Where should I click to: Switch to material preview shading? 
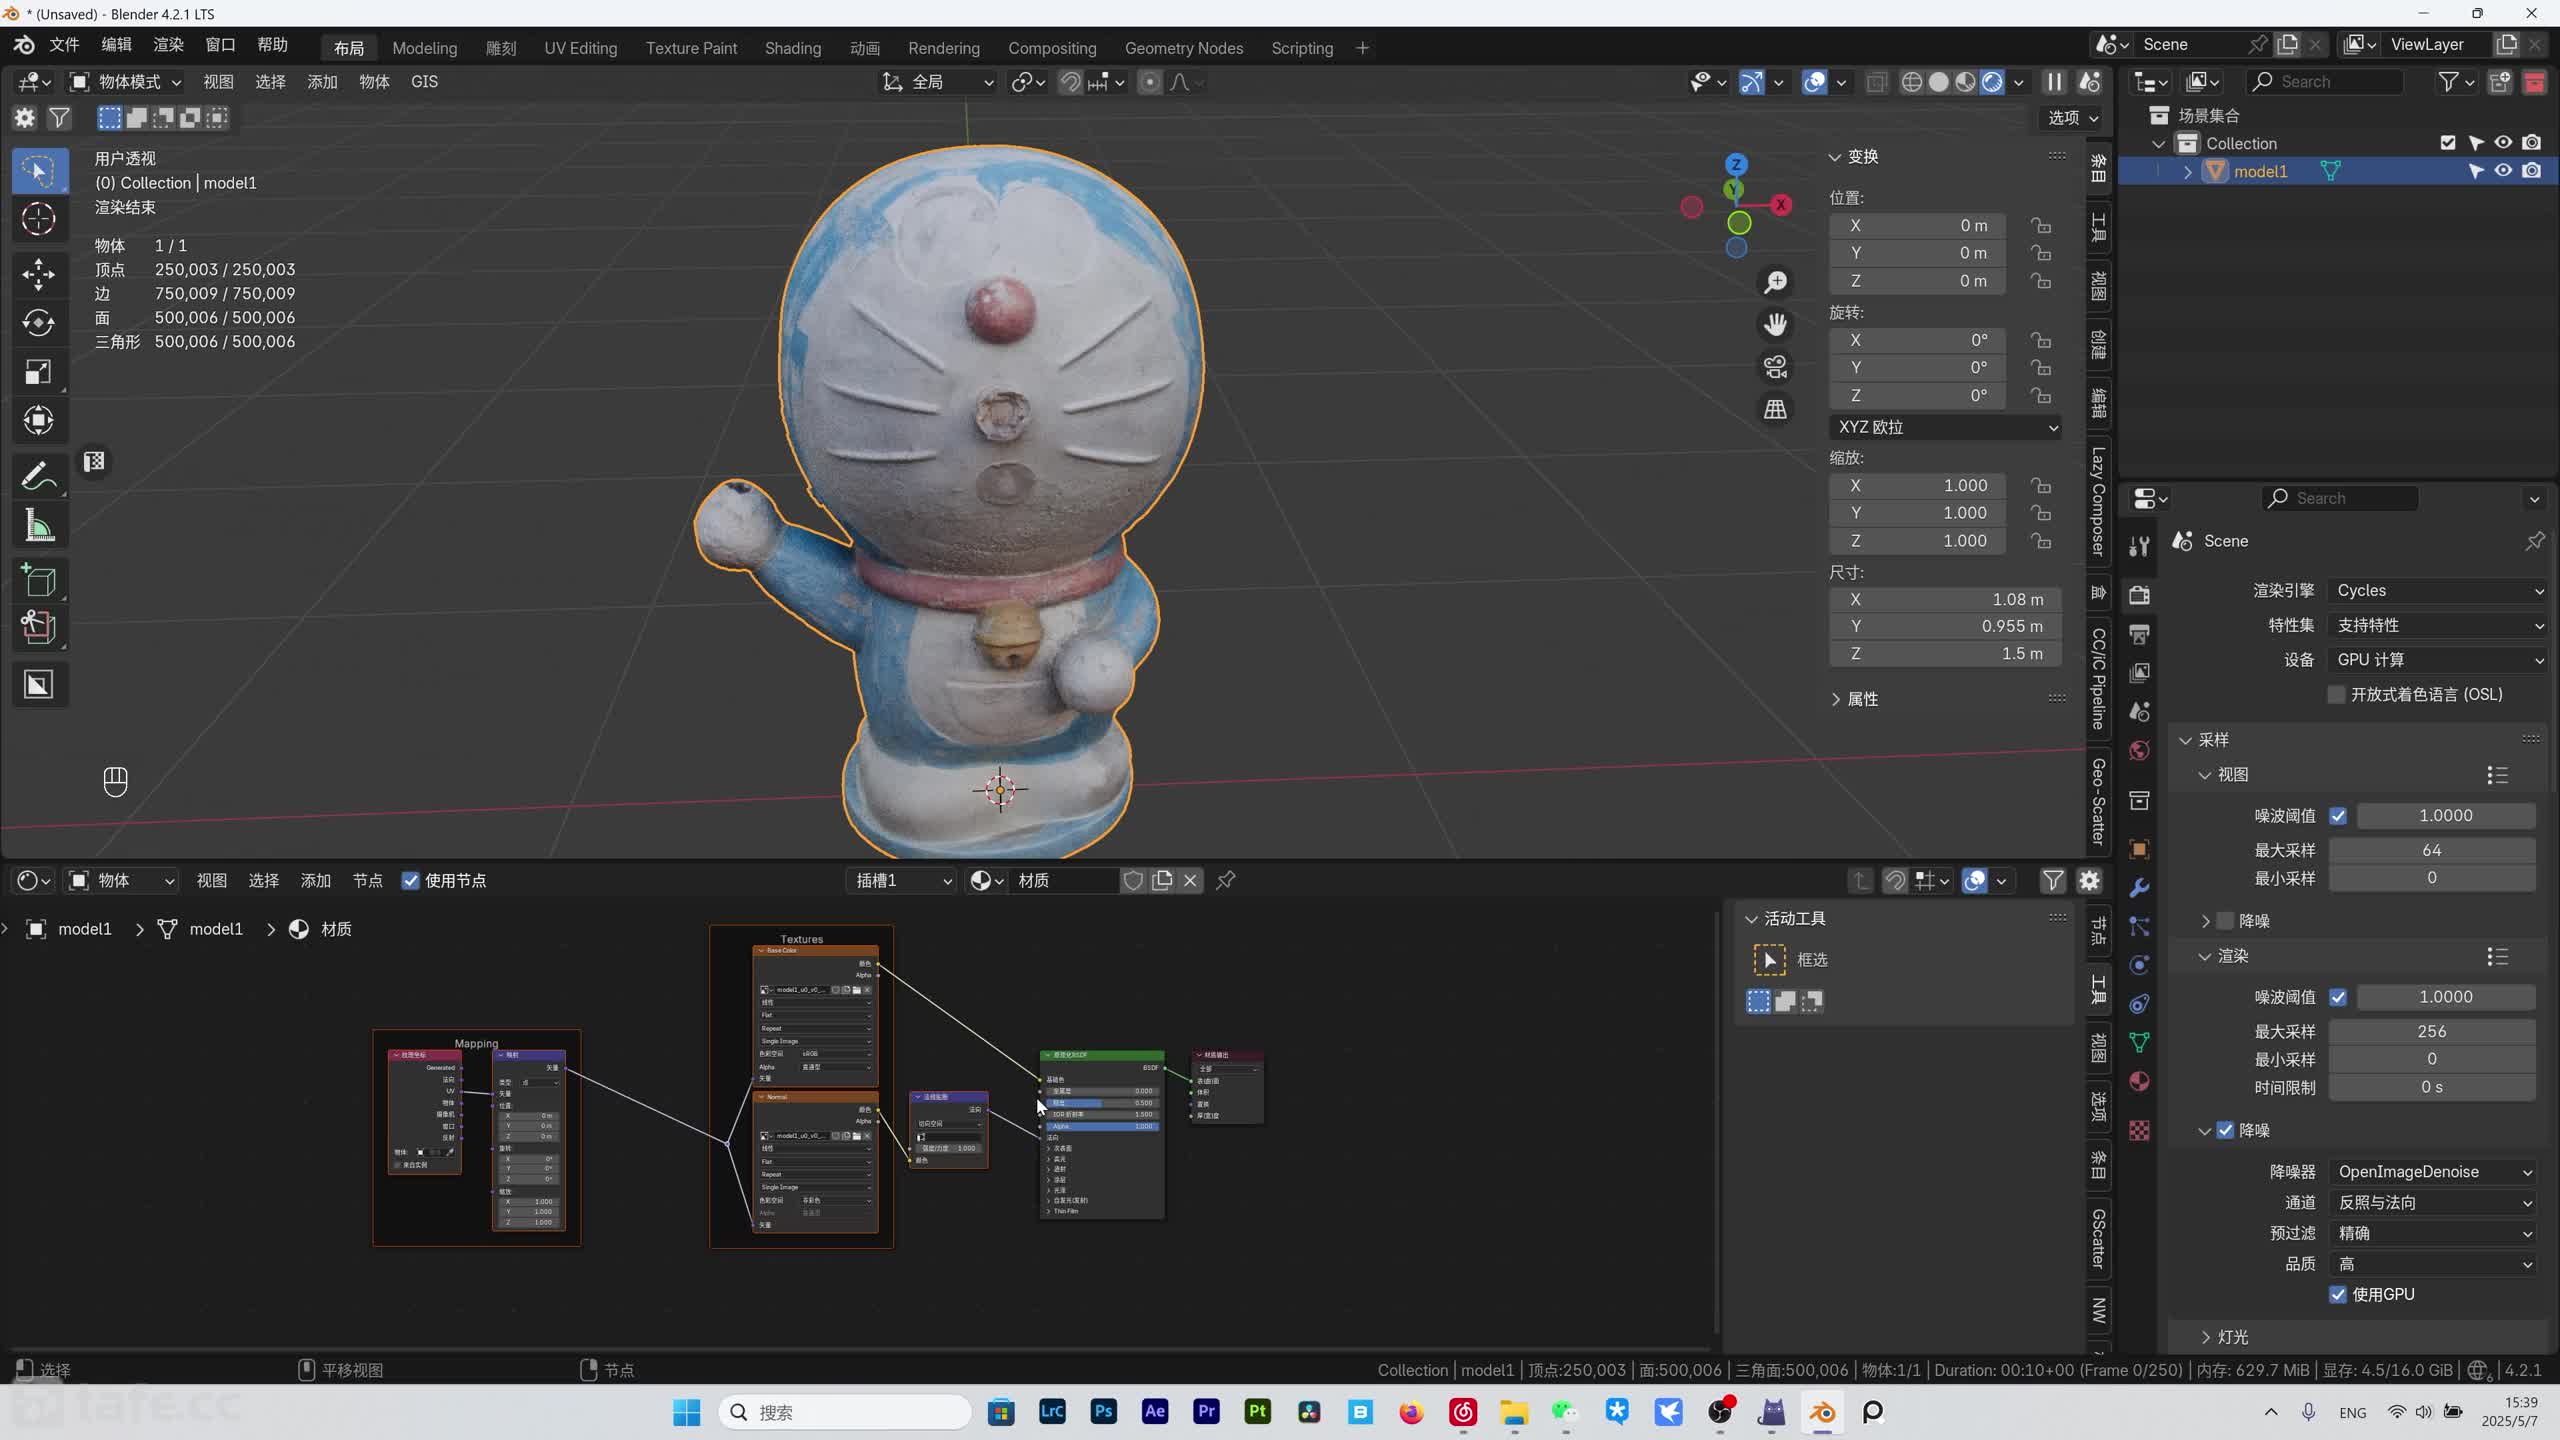(1966, 82)
